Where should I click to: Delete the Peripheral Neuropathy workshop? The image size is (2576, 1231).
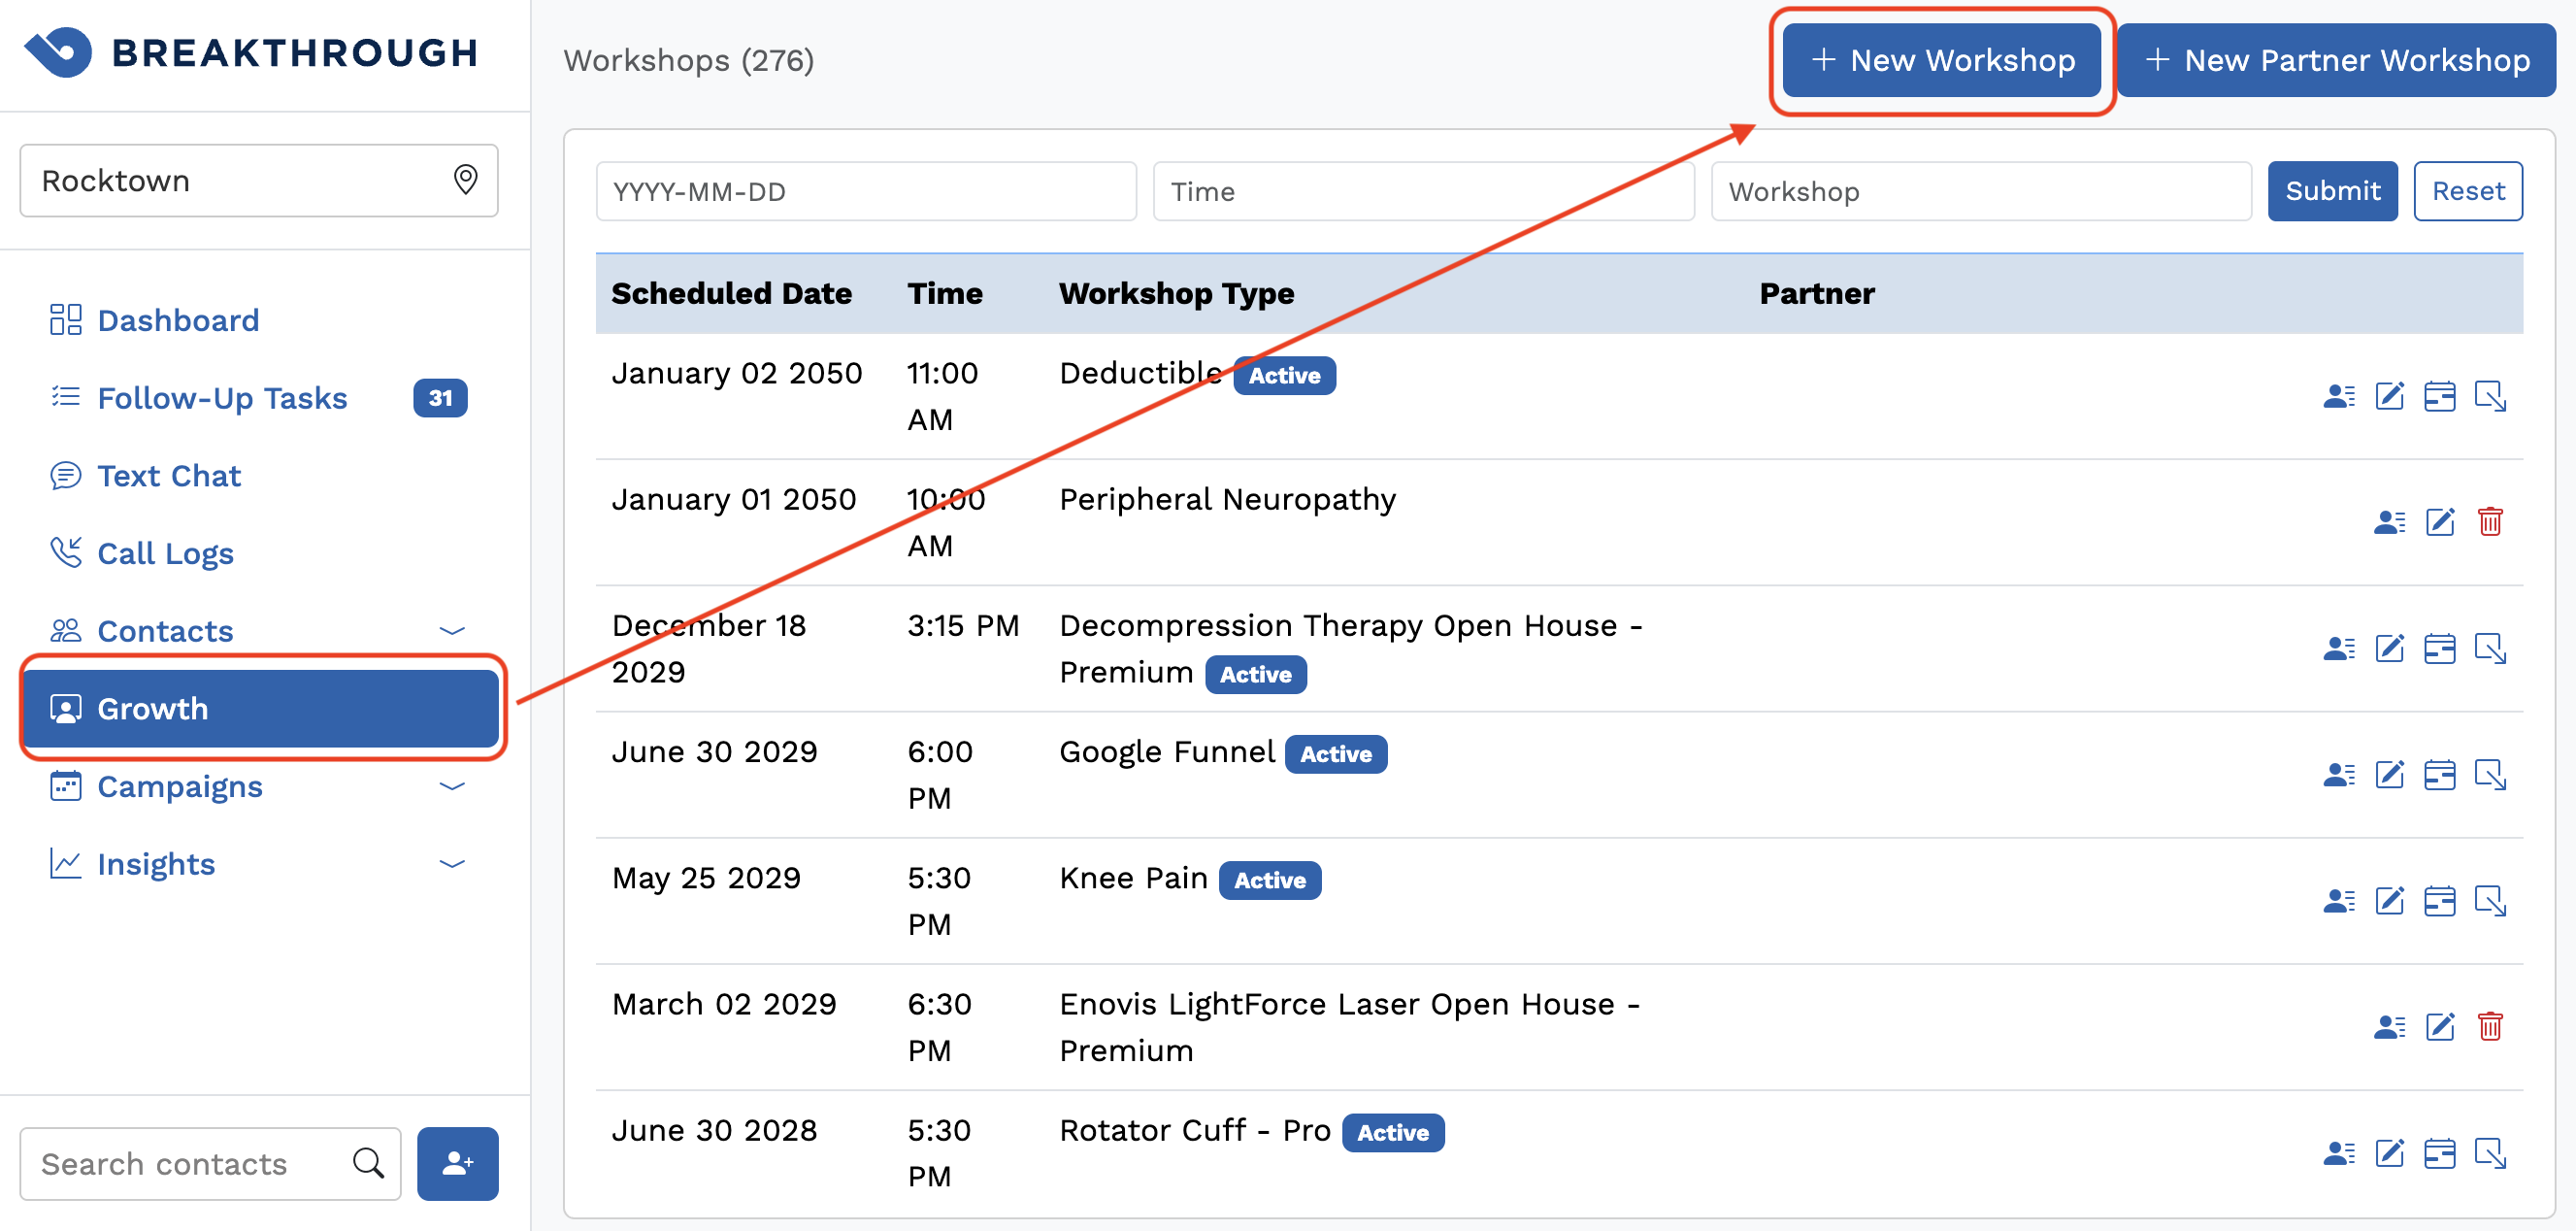click(x=2489, y=523)
